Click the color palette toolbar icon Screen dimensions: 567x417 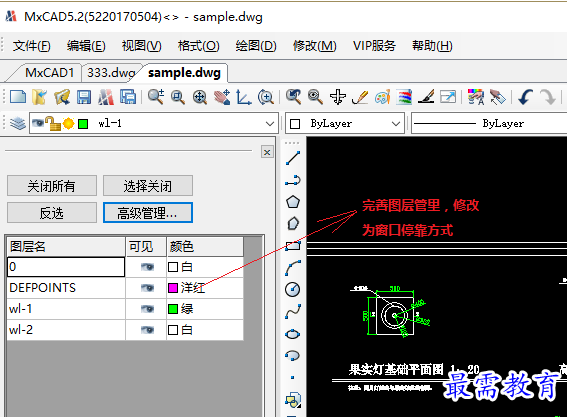383,97
